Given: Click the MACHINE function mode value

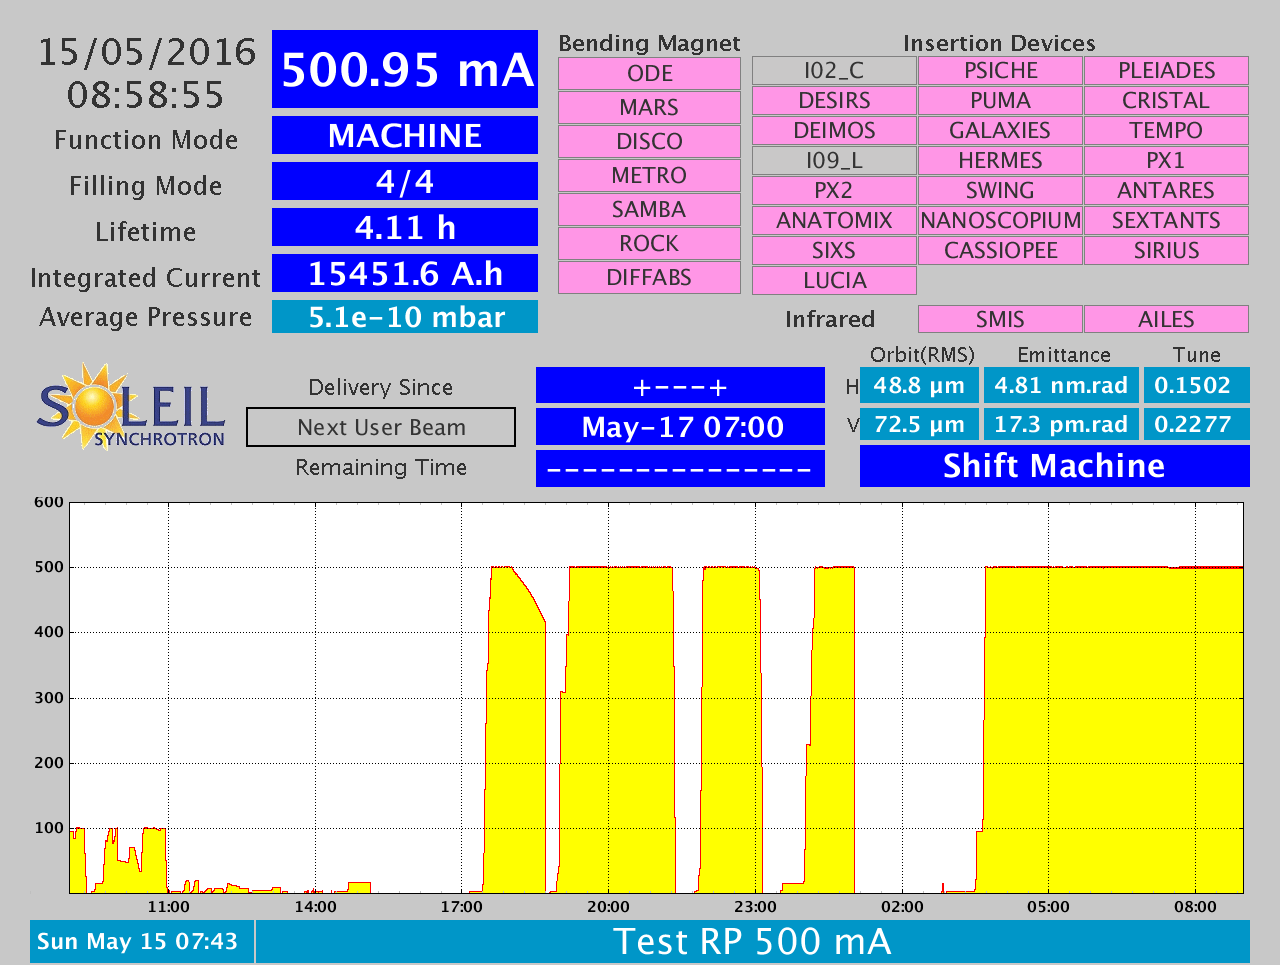Looking at the screenshot, I should click(x=405, y=135).
